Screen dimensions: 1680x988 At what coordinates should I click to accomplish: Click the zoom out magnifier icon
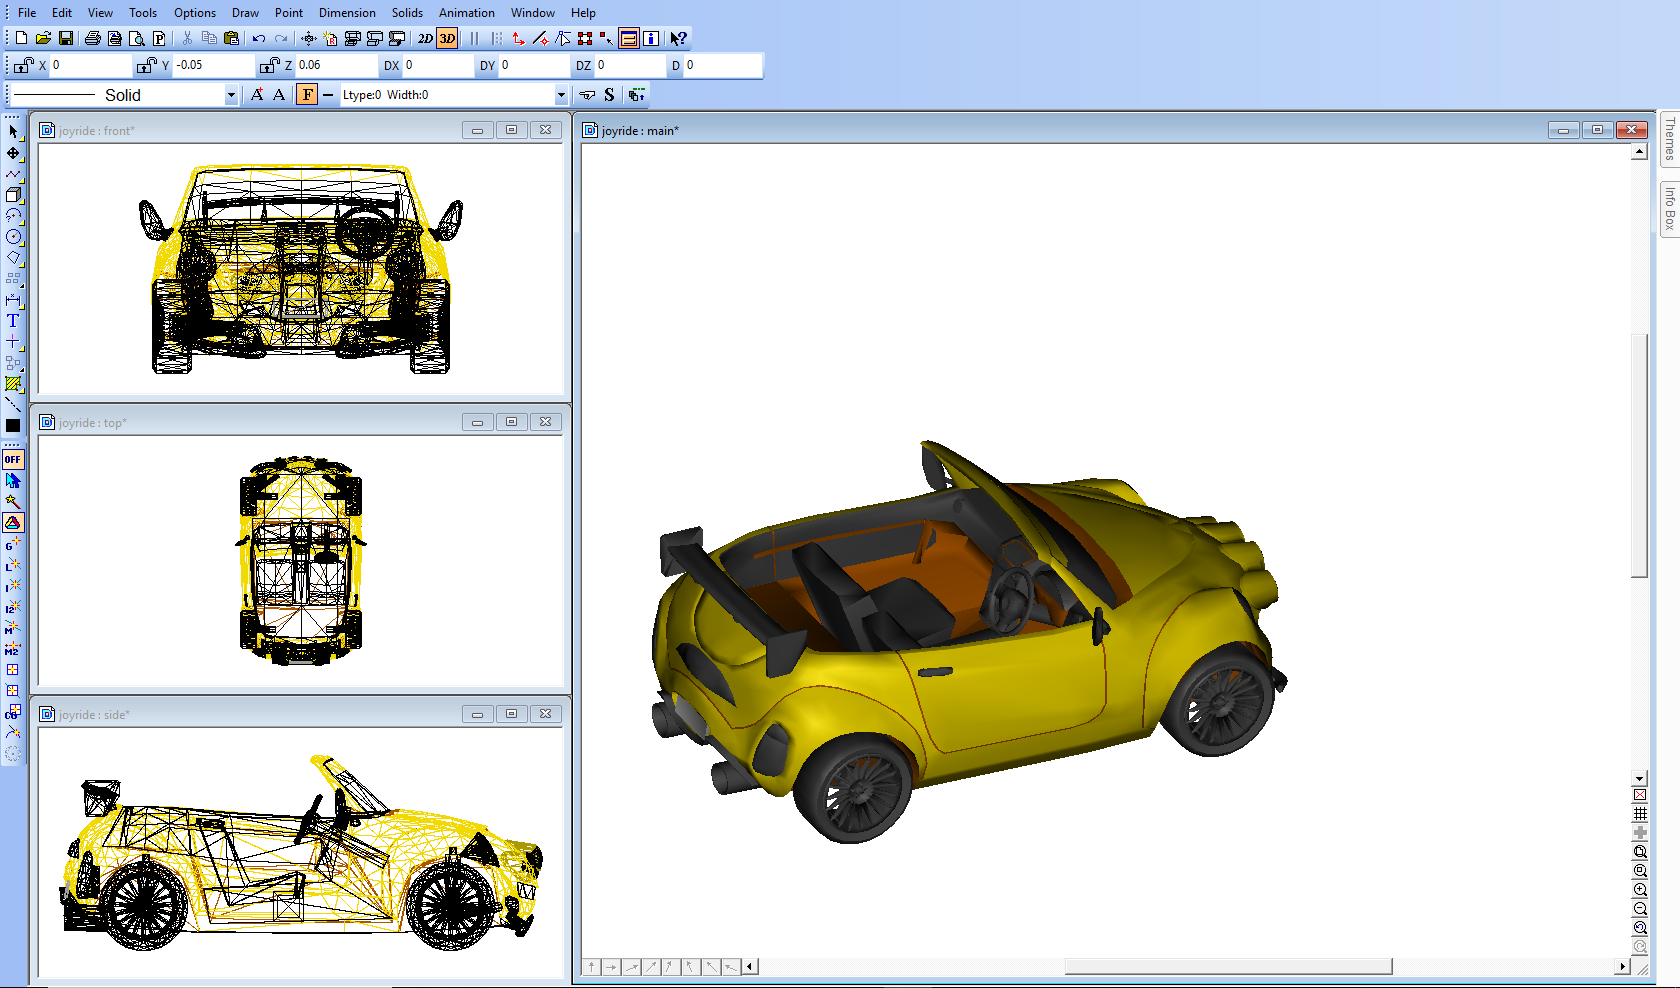pyautogui.click(x=1640, y=909)
